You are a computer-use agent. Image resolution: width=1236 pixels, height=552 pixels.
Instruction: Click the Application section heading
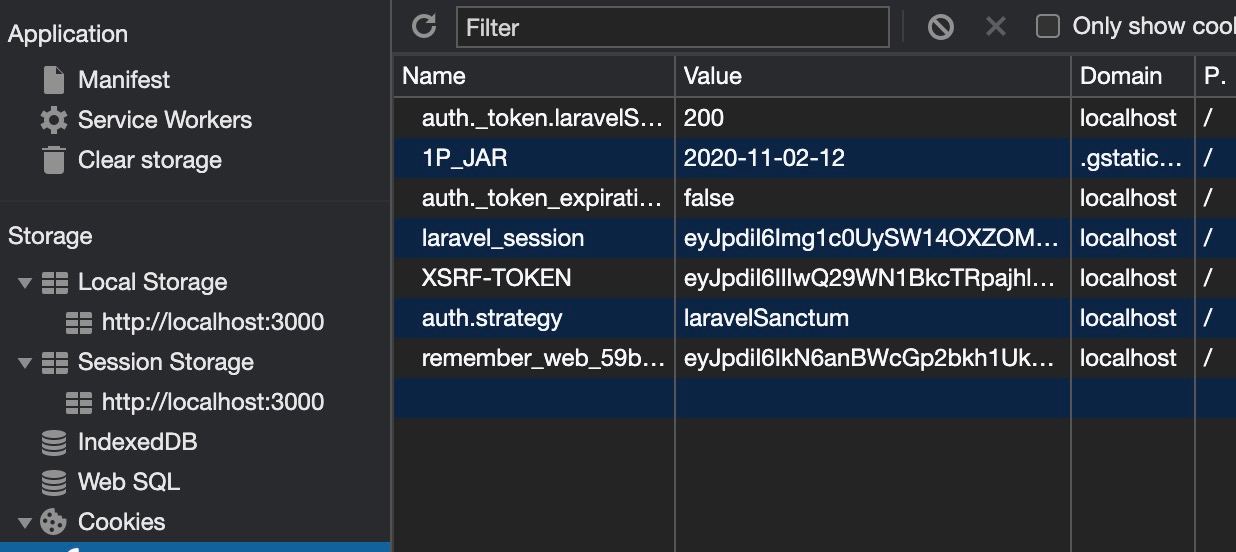click(x=68, y=34)
